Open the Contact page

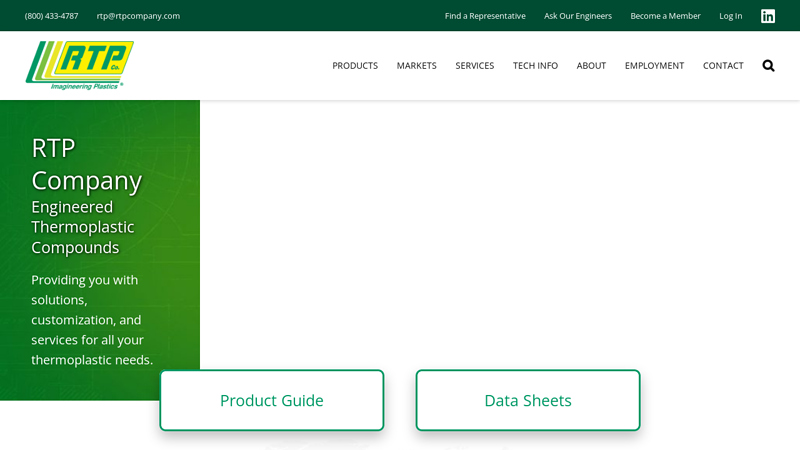(723, 66)
